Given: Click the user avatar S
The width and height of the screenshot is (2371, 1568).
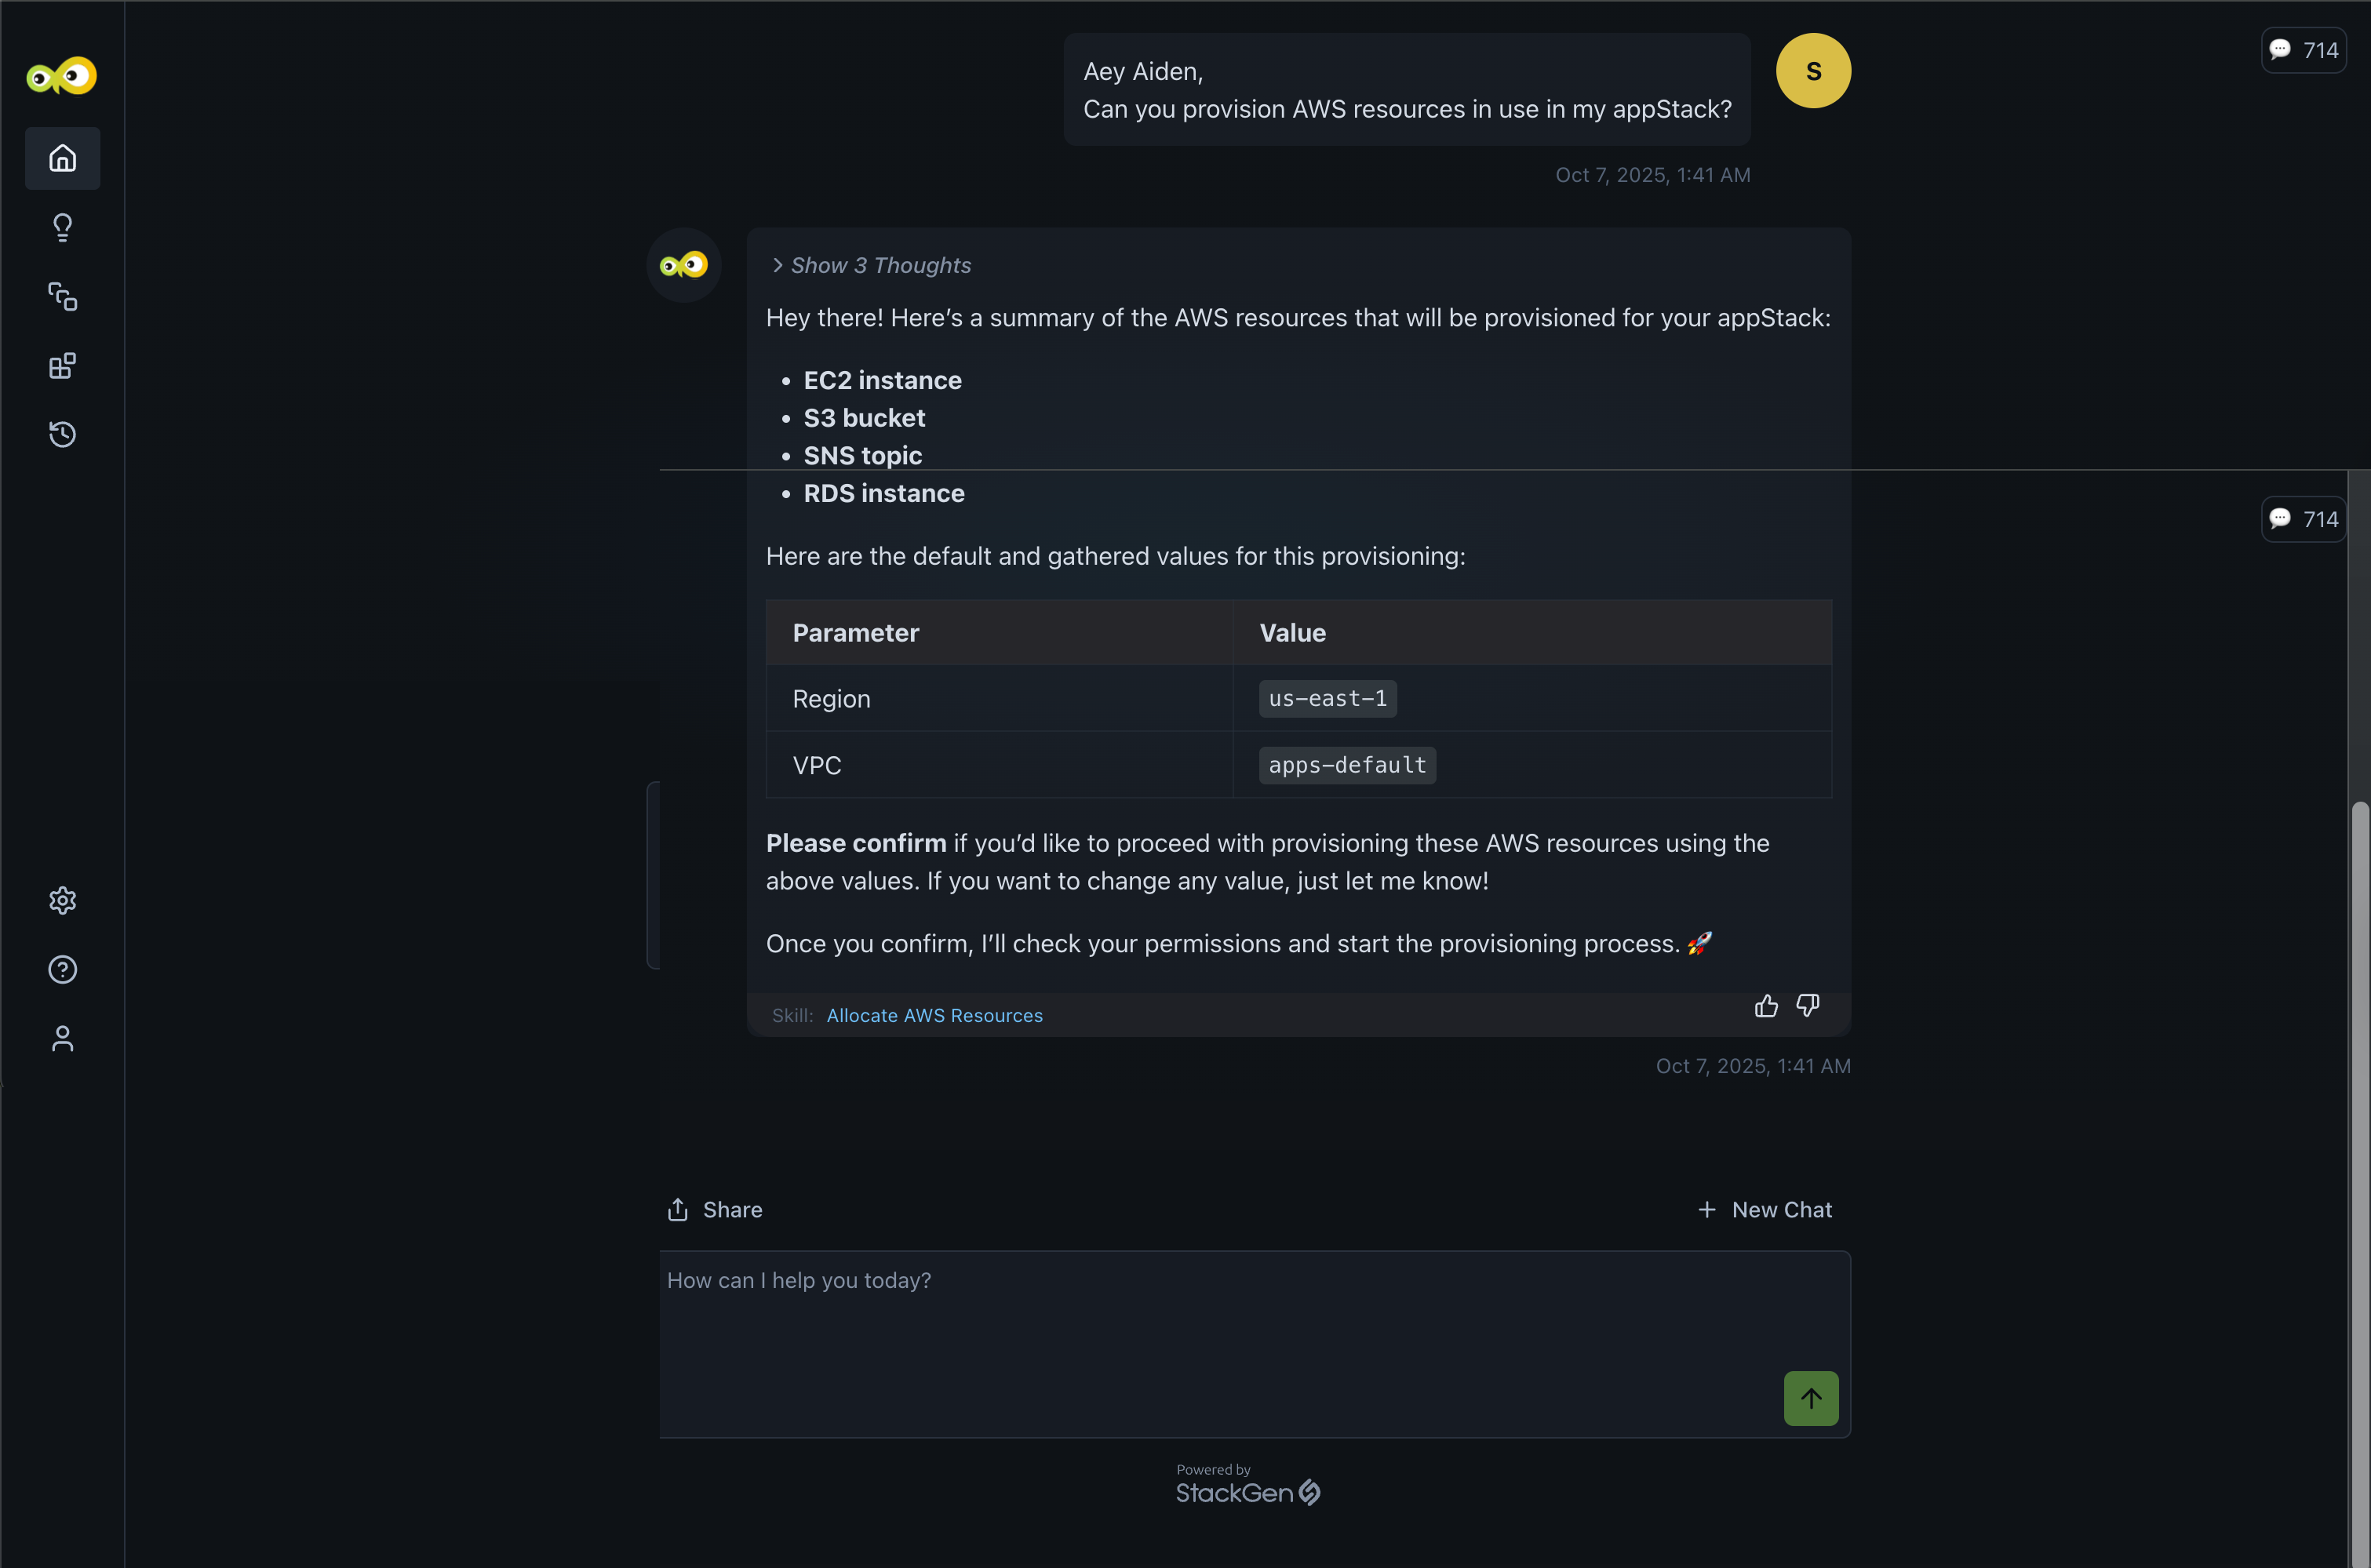Looking at the screenshot, I should click(x=1812, y=71).
